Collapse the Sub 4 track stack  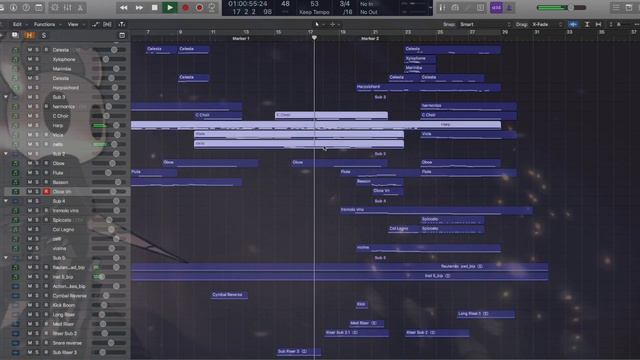point(6,201)
